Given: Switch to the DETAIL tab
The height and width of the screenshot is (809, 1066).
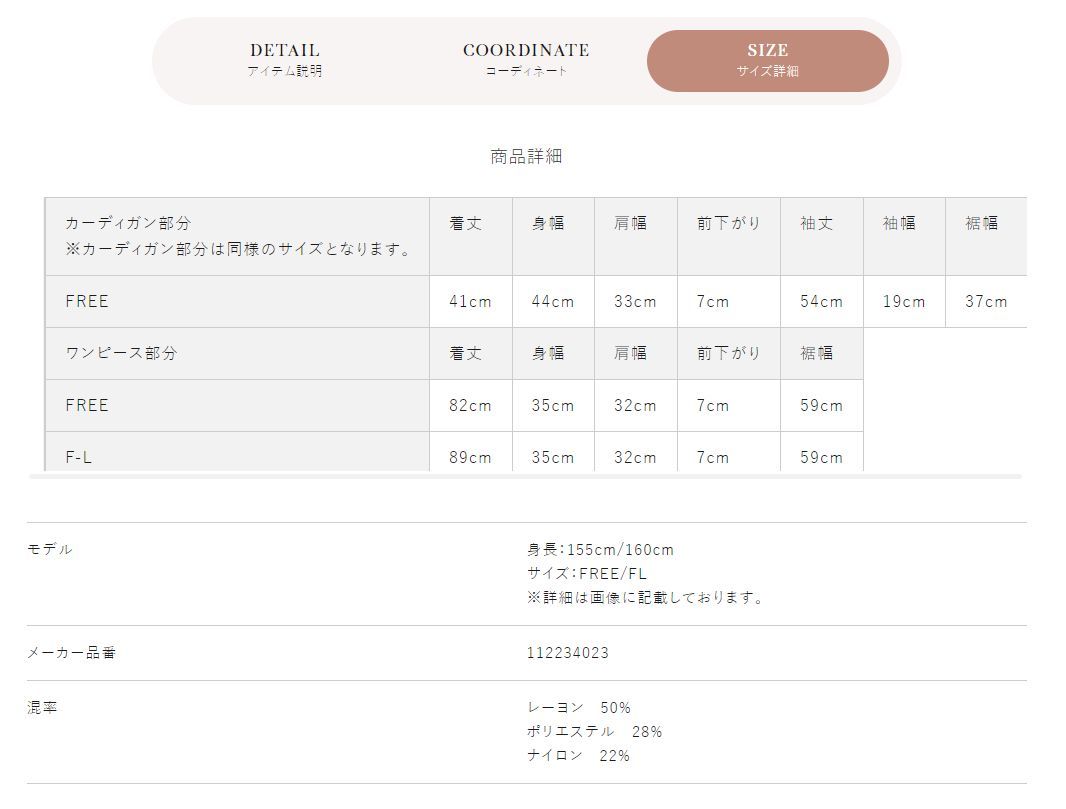Looking at the screenshot, I should (285, 60).
